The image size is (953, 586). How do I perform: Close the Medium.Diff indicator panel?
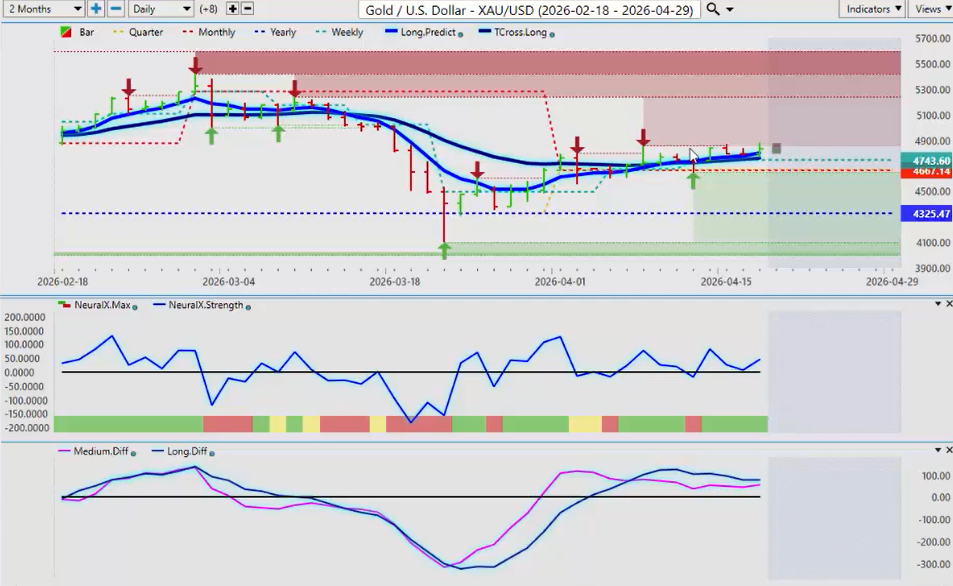coord(947,451)
